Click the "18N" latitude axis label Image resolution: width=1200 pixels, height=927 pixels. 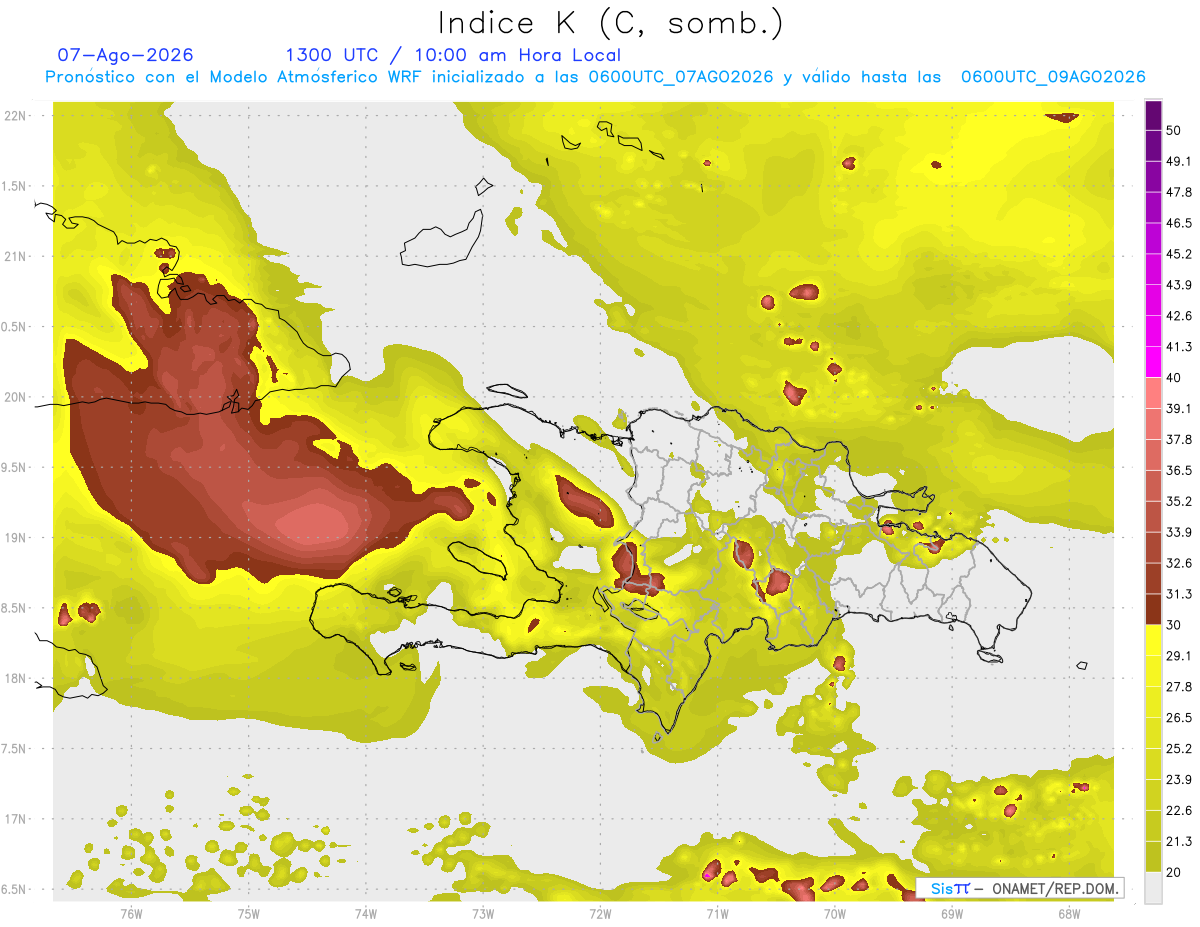[15, 679]
